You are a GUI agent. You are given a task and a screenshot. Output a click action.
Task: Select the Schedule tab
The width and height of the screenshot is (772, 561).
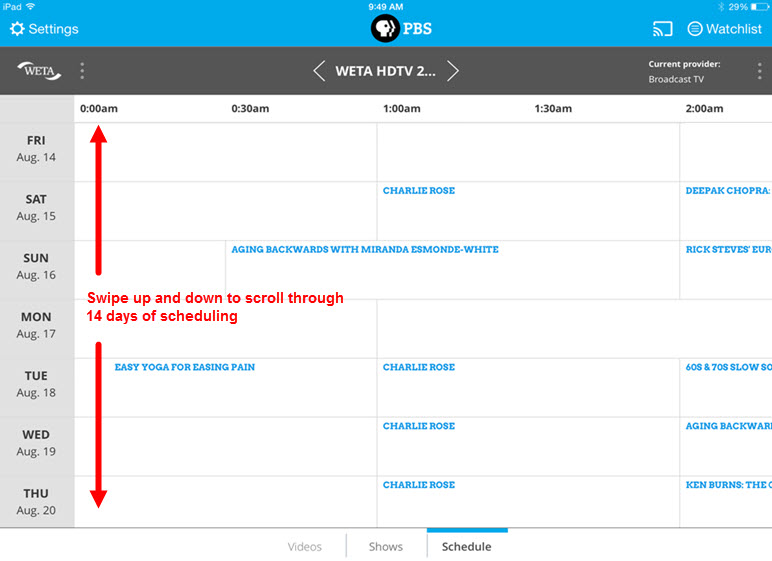467,546
